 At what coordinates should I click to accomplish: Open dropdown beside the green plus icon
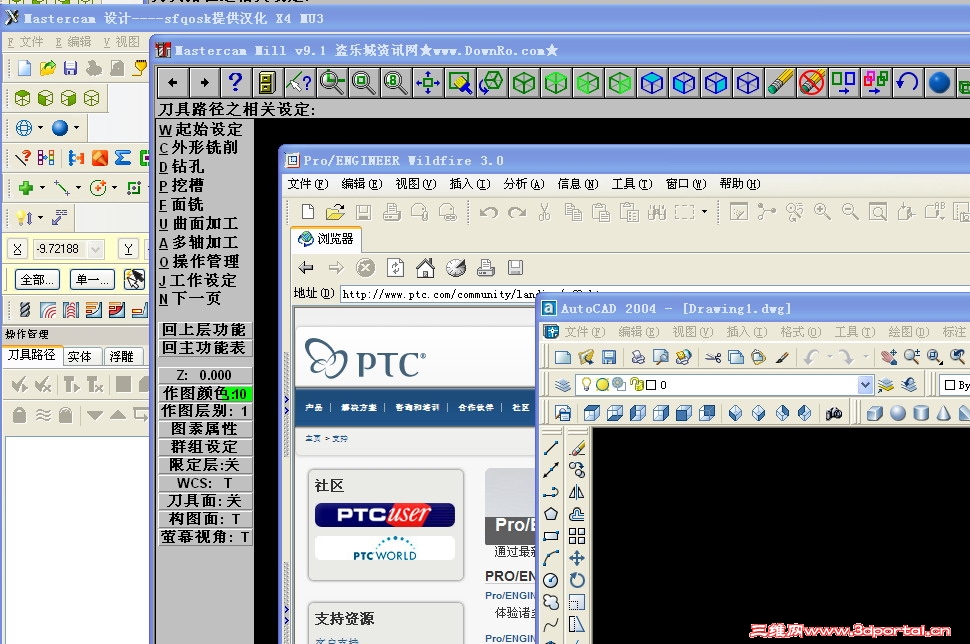42,187
